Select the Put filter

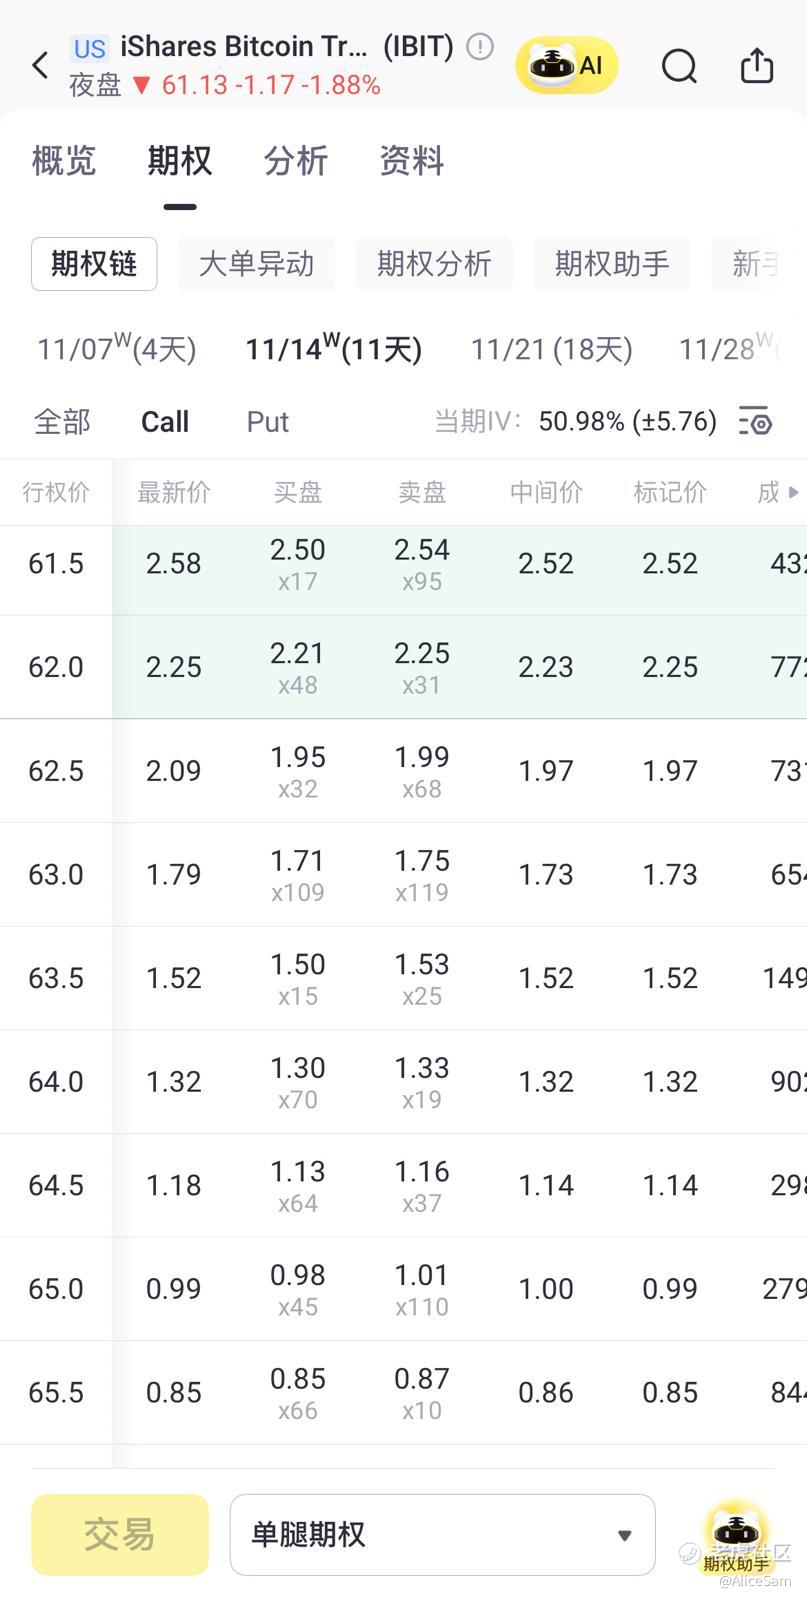point(267,422)
